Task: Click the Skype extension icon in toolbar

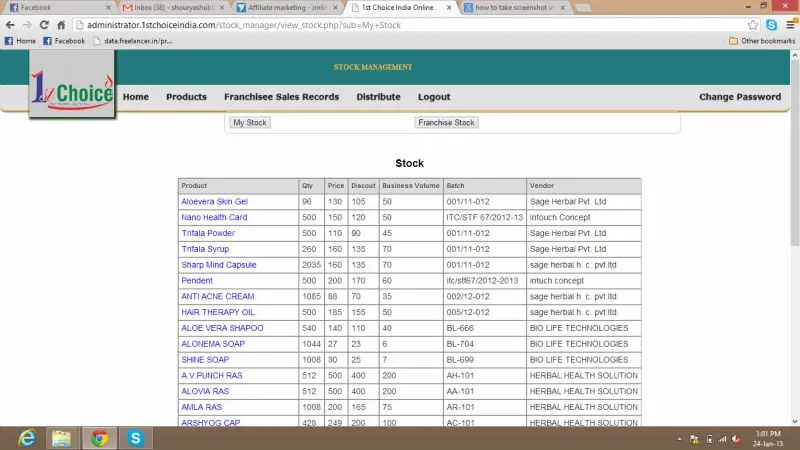Action: [771, 24]
